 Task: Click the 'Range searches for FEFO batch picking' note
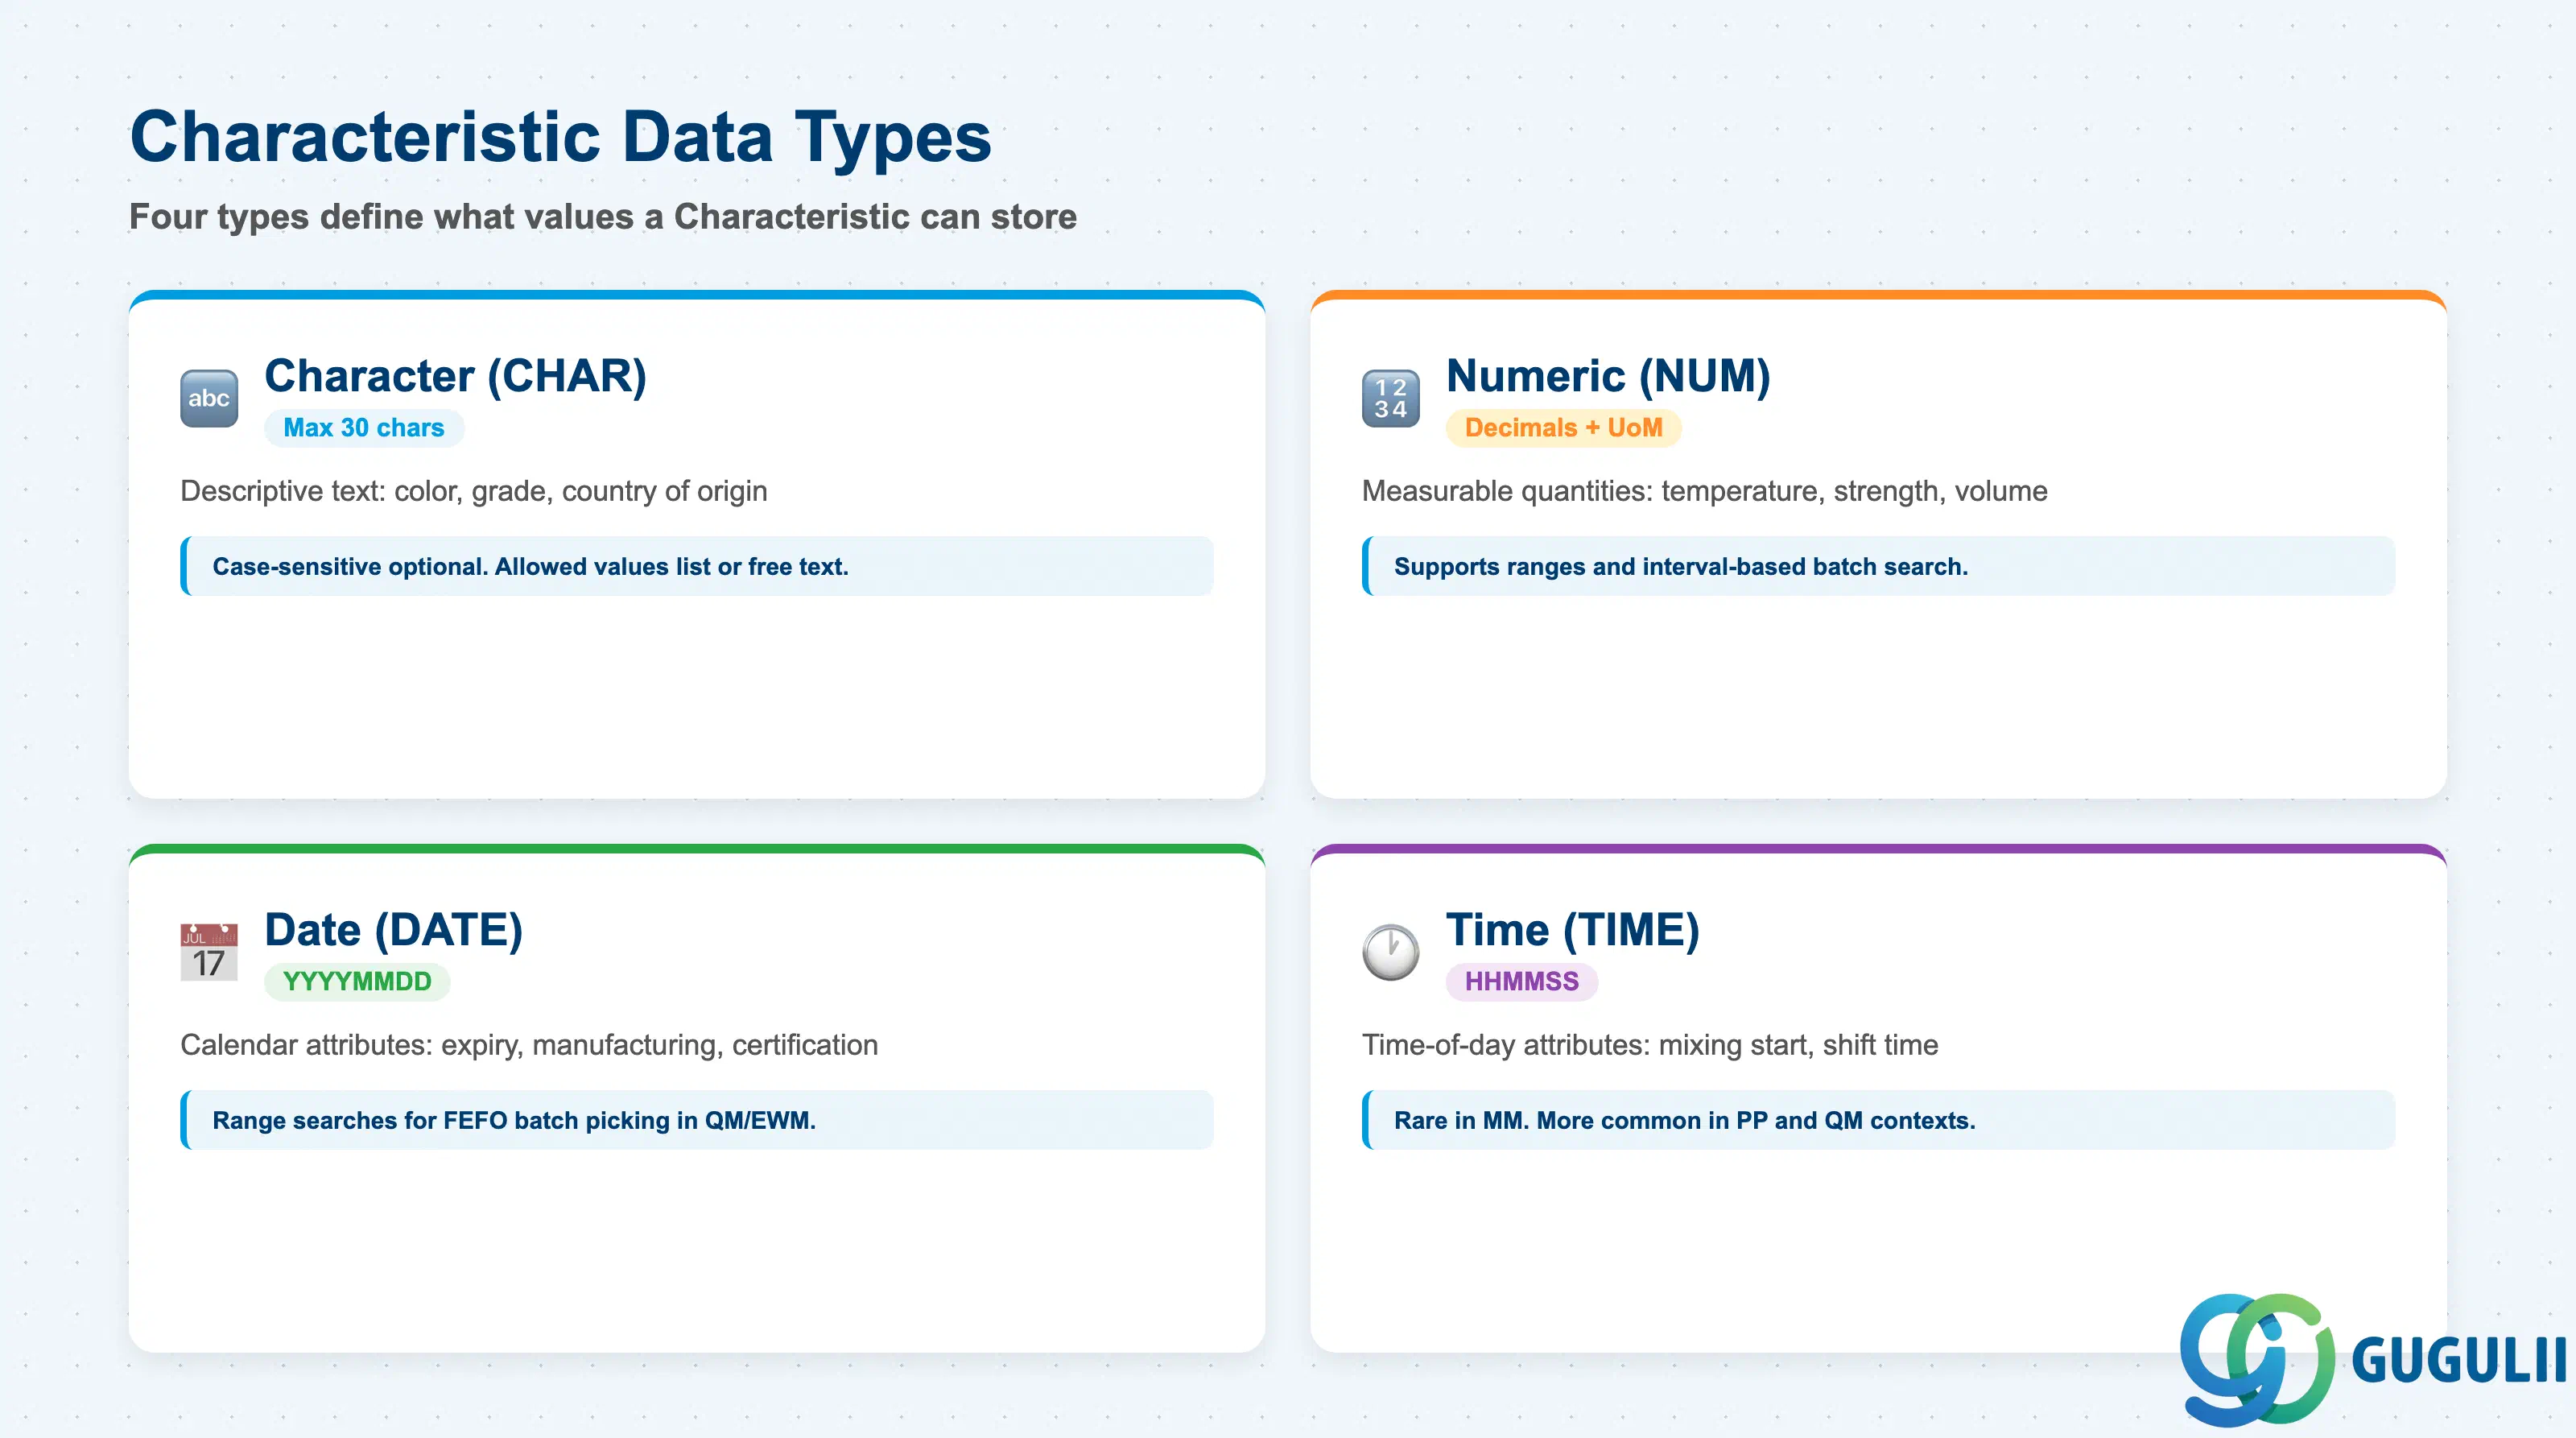[x=697, y=1120]
